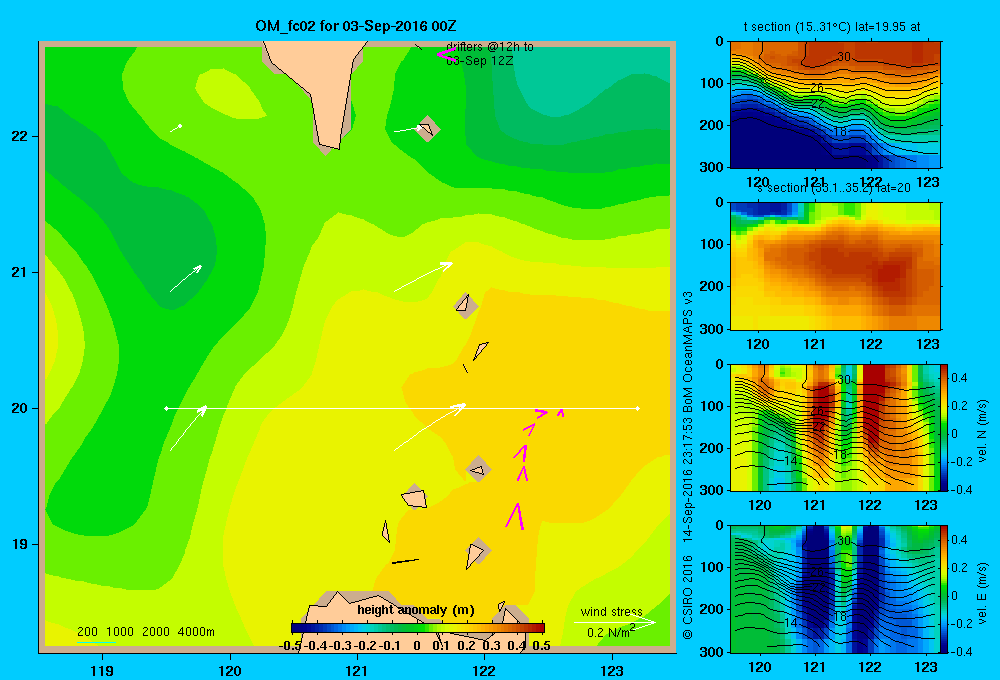The height and width of the screenshot is (680, 1000).
Task: Click the 'vel. N (m/s)' axis label
Action: 983,431
